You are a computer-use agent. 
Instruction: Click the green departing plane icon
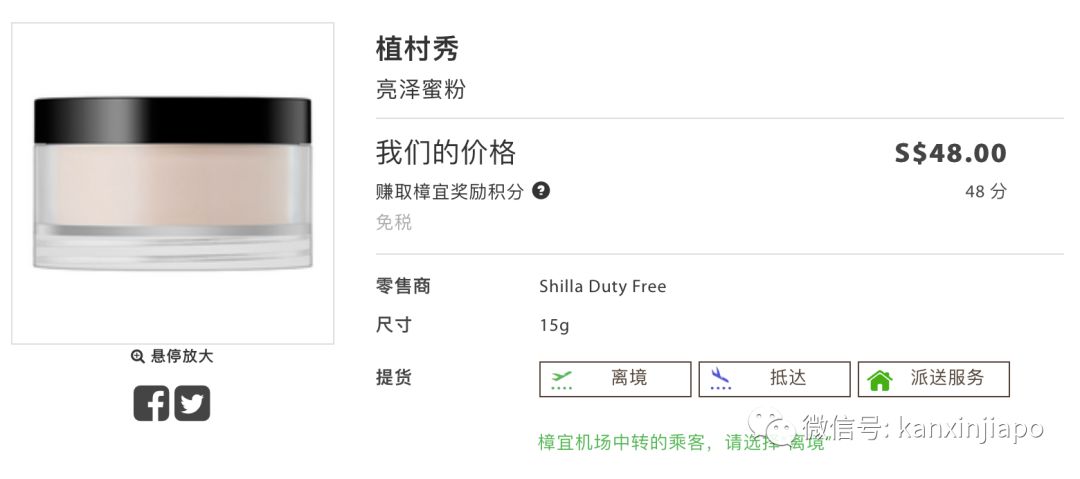561,379
